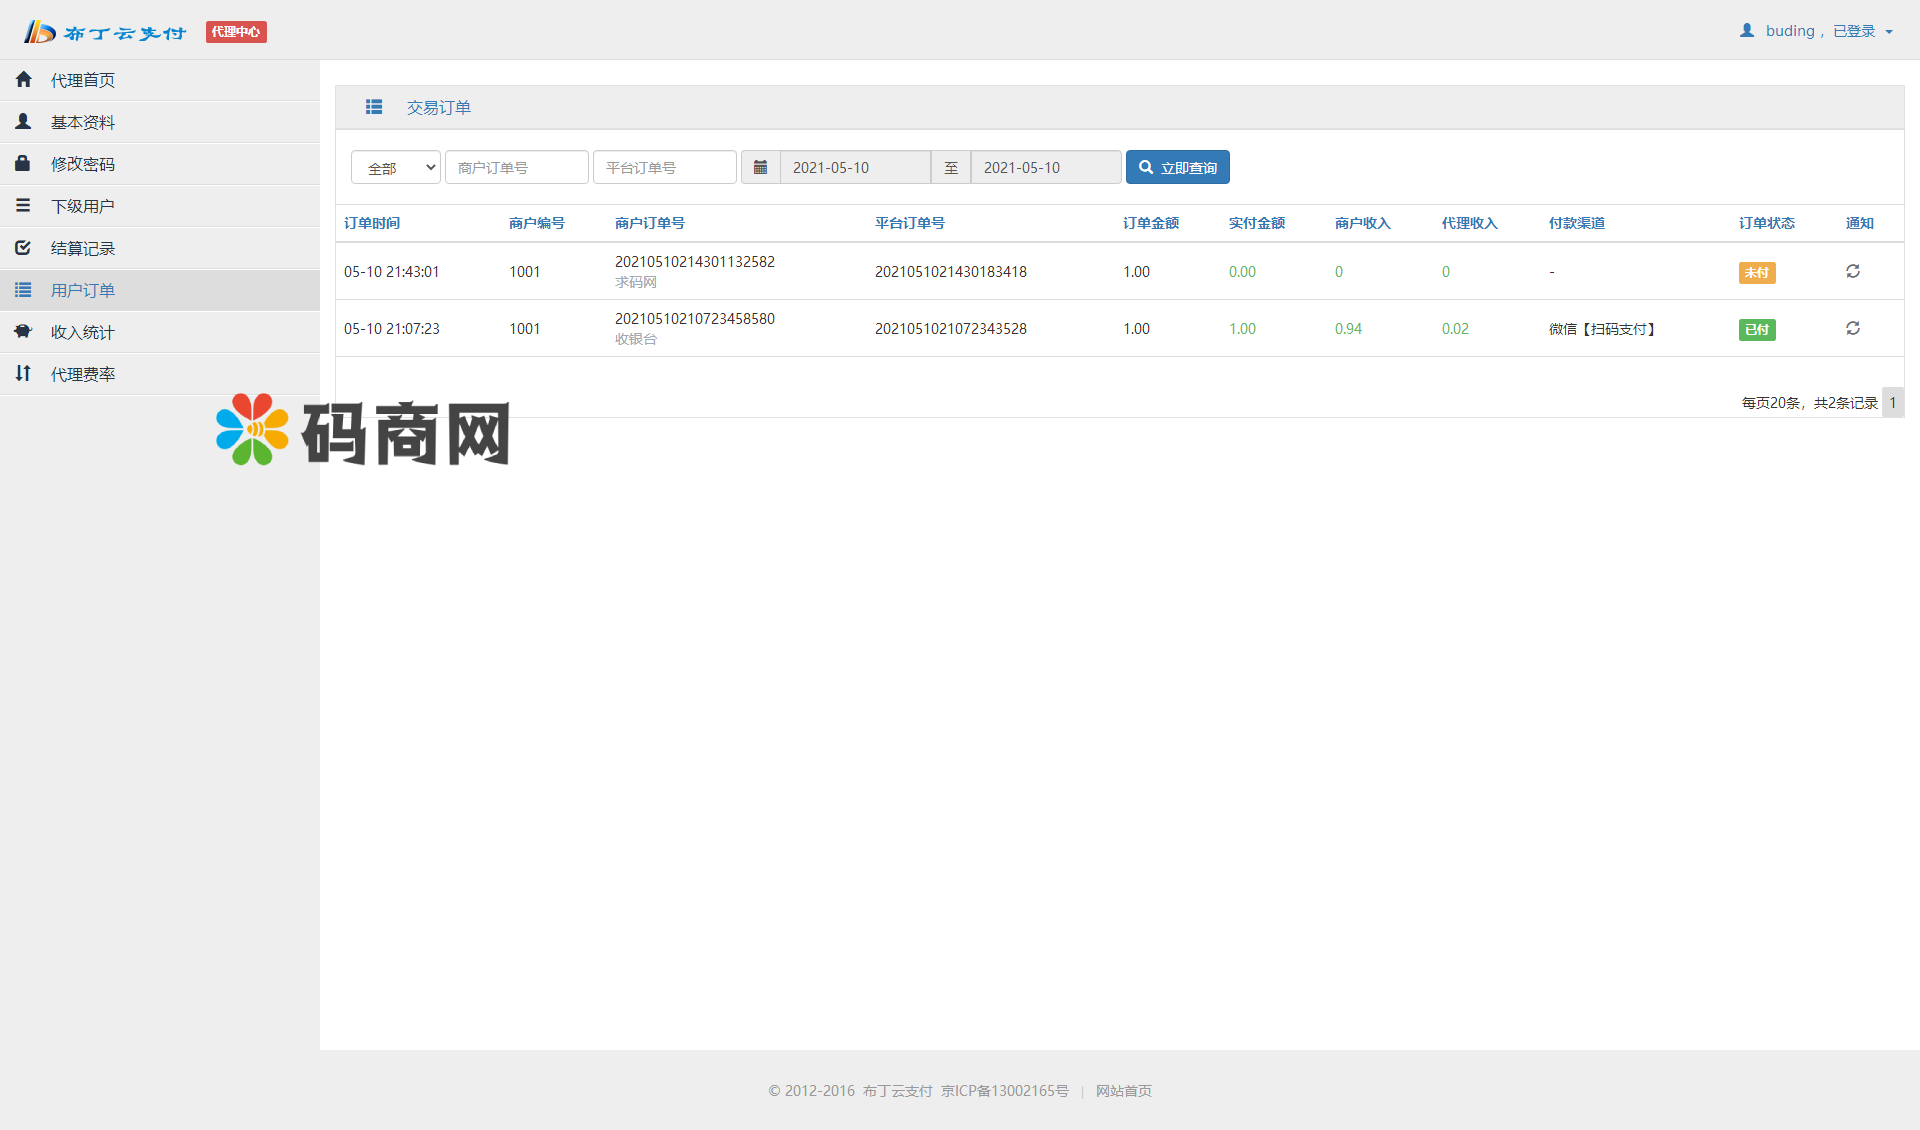The width and height of the screenshot is (1920, 1130).
Task: Click the 布丁云支付 logo
Action: point(105,32)
